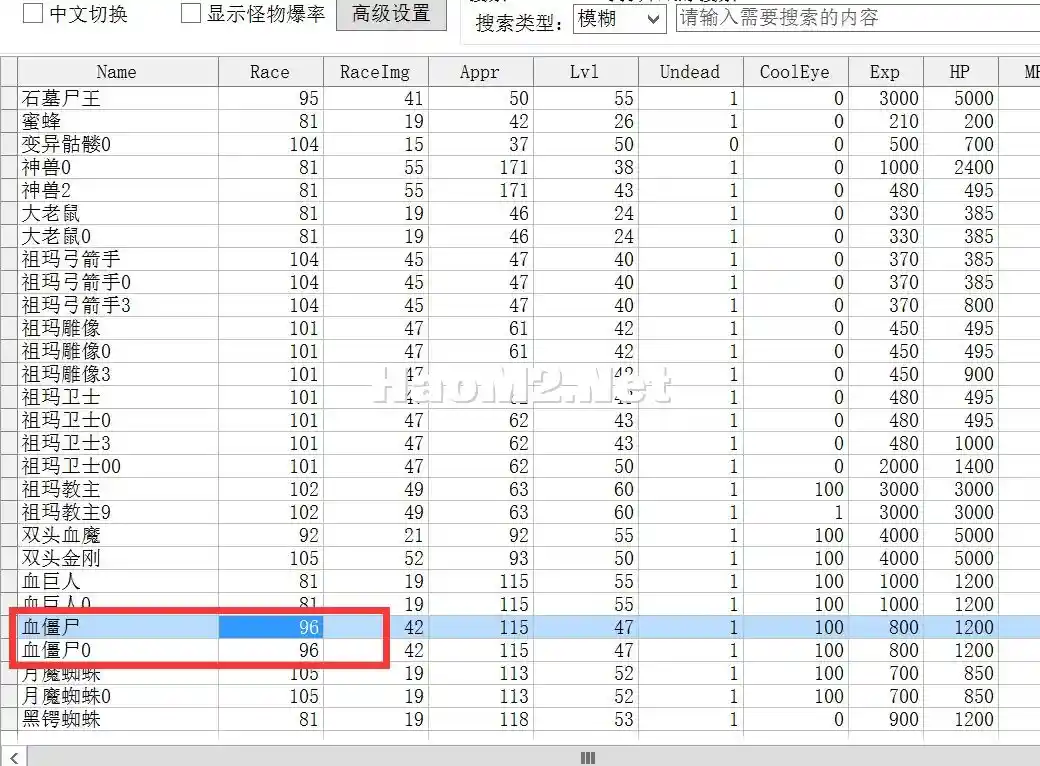Click the Exp column header
The image size is (1040, 766).
(x=885, y=72)
